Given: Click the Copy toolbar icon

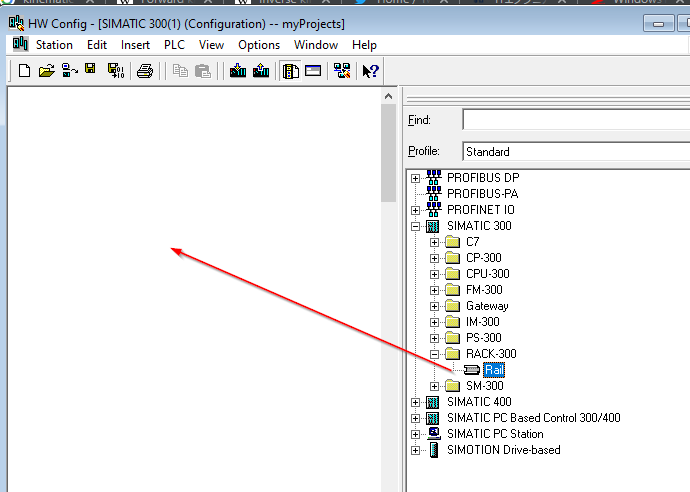Looking at the screenshot, I should (x=180, y=70).
